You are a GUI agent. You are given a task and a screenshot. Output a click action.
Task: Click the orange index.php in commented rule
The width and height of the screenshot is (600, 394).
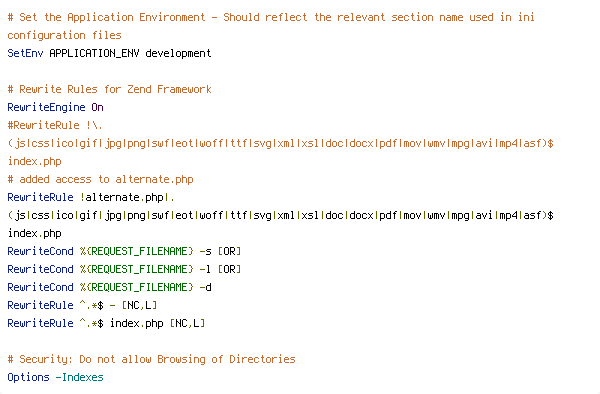(34, 161)
